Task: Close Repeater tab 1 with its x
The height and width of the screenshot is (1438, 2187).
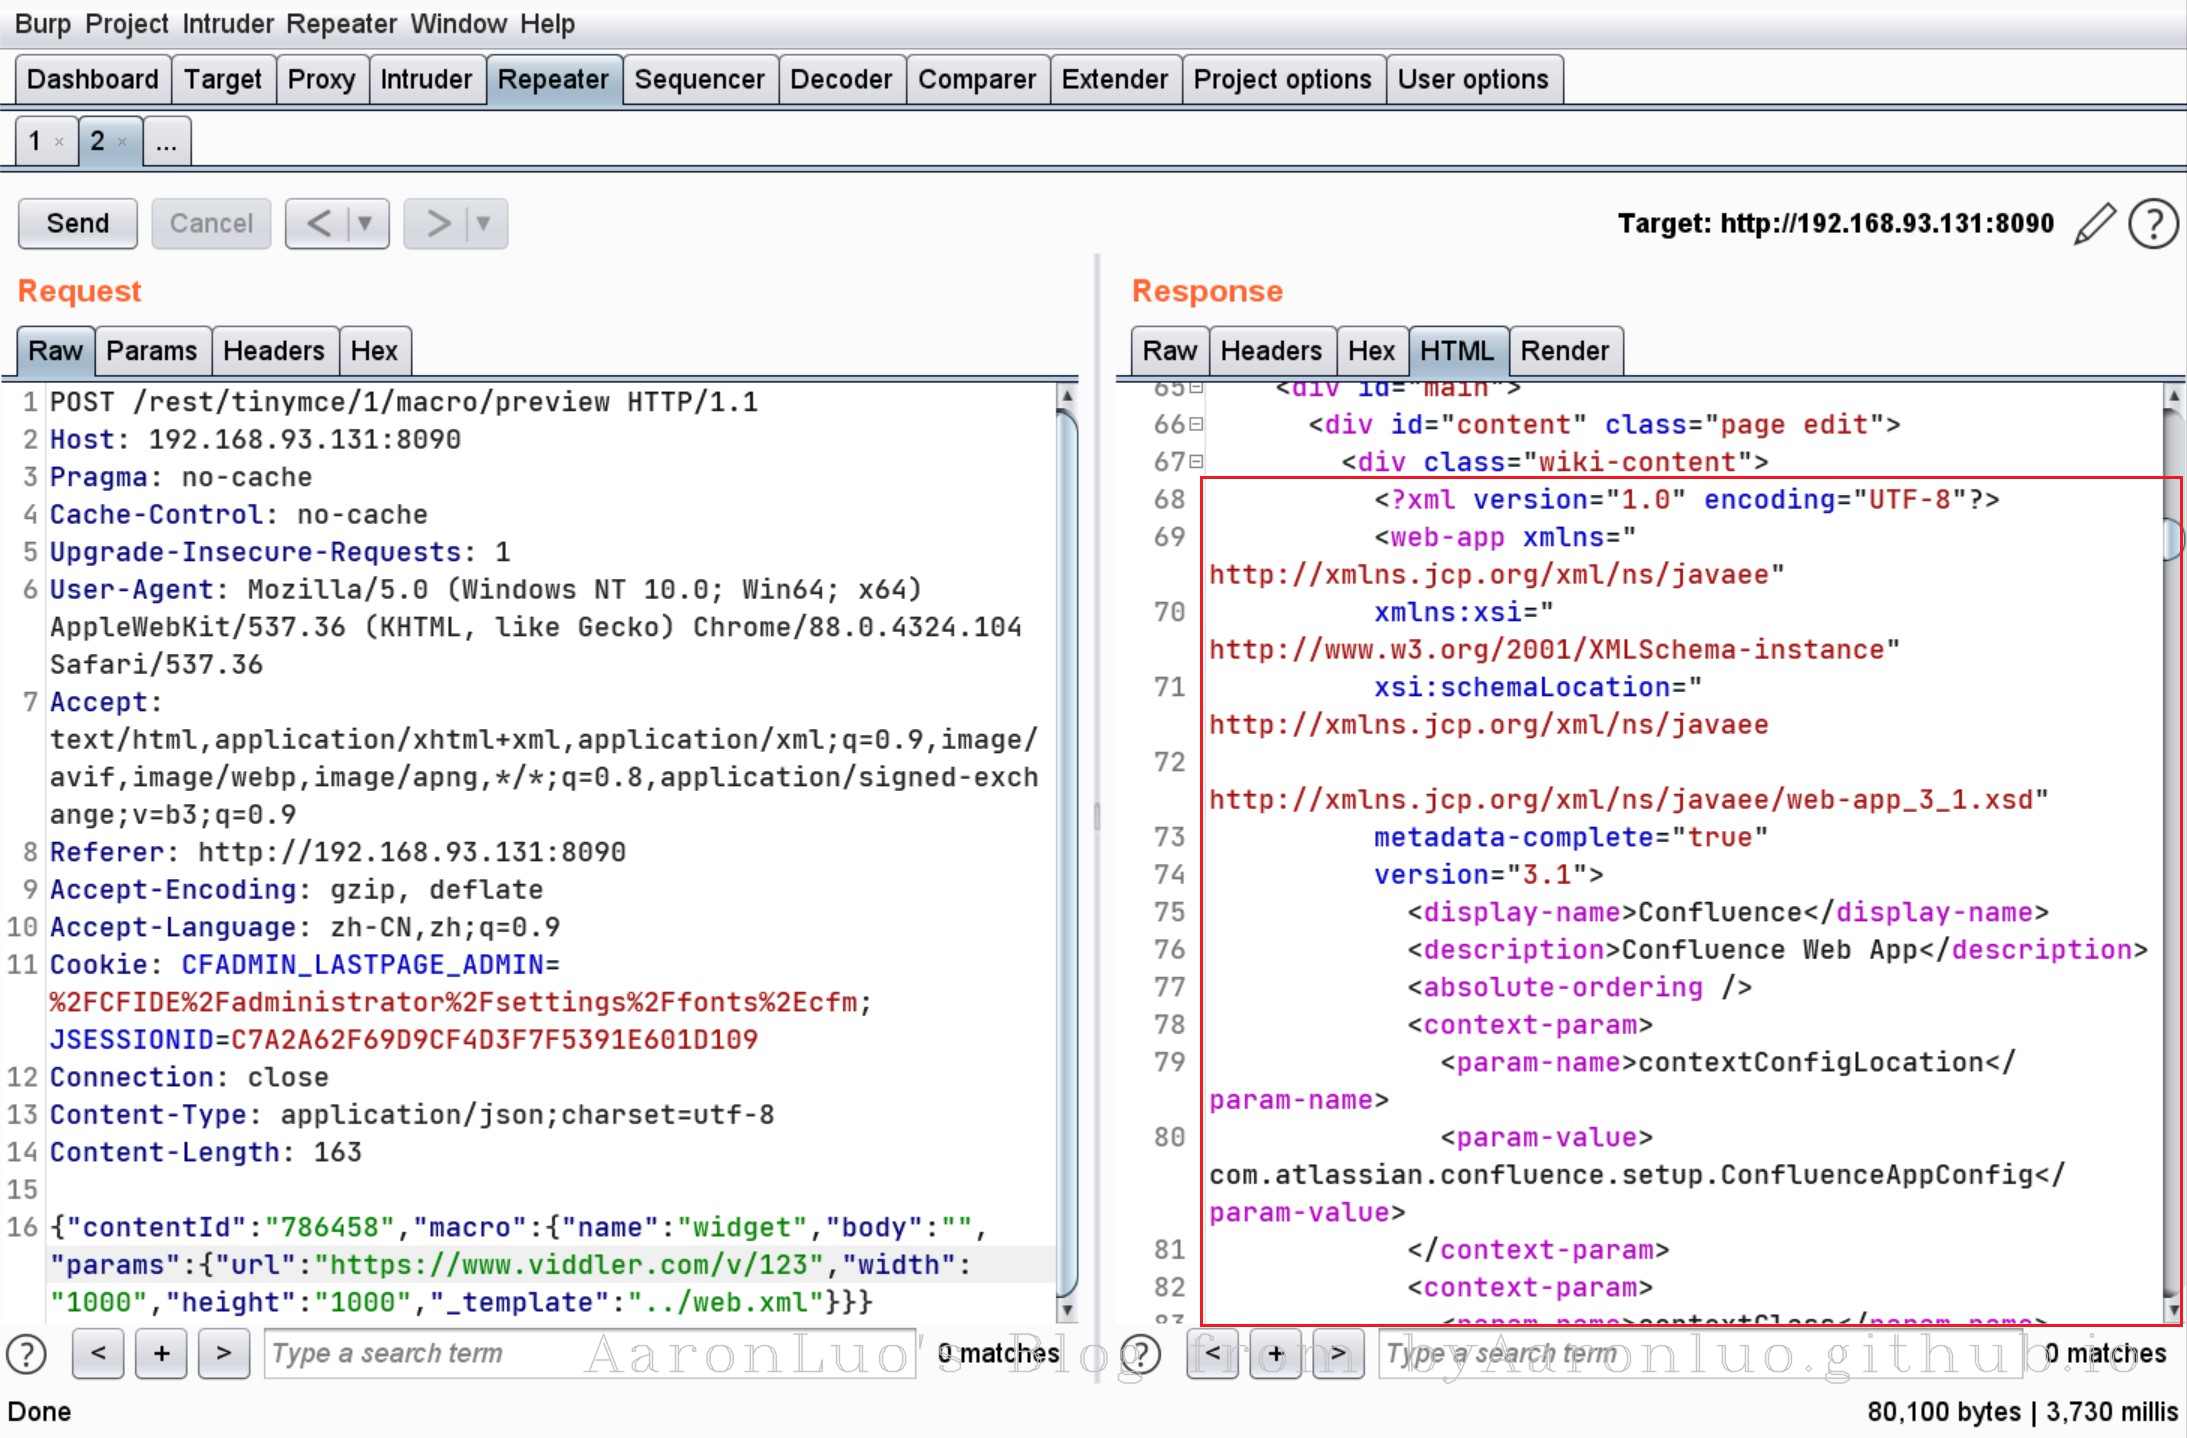Action: (59, 142)
